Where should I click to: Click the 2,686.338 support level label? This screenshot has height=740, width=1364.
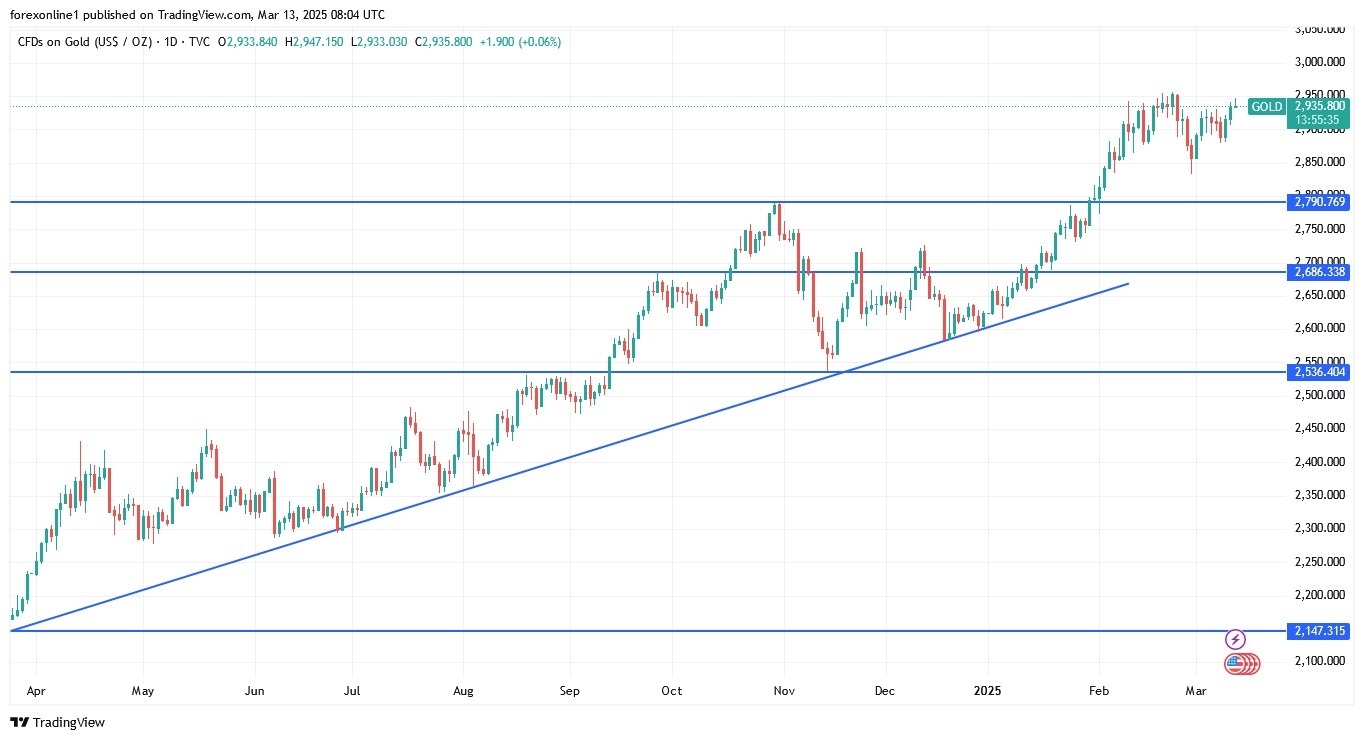point(1318,272)
